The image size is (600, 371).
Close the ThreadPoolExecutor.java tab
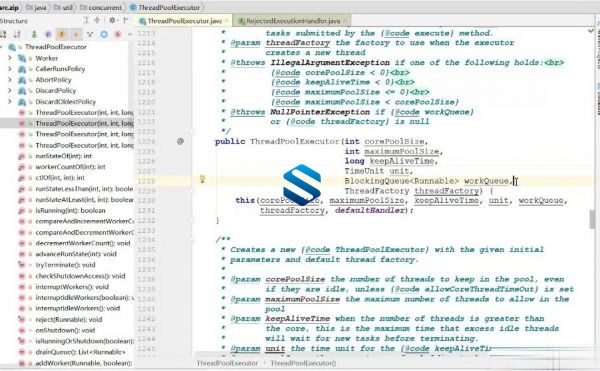pyautogui.click(x=227, y=21)
